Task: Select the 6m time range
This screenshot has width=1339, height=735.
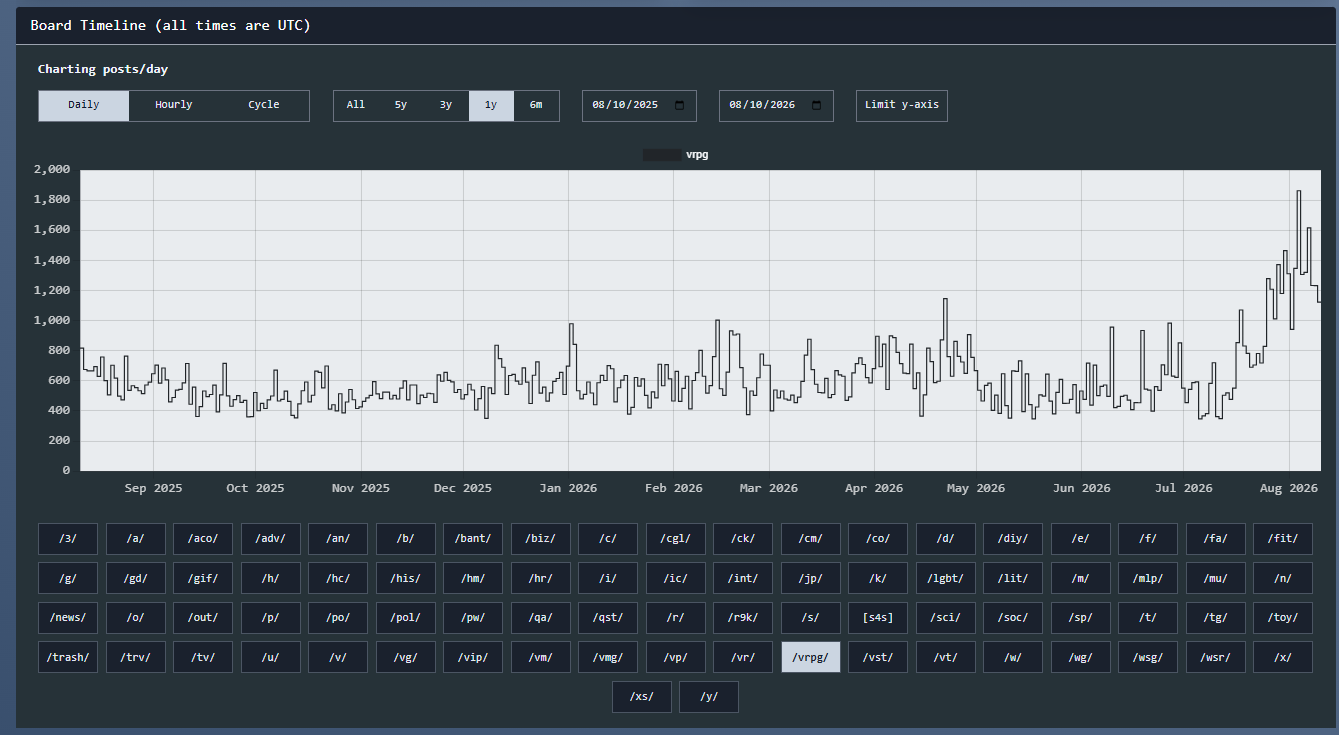Action: click(536, 105)
